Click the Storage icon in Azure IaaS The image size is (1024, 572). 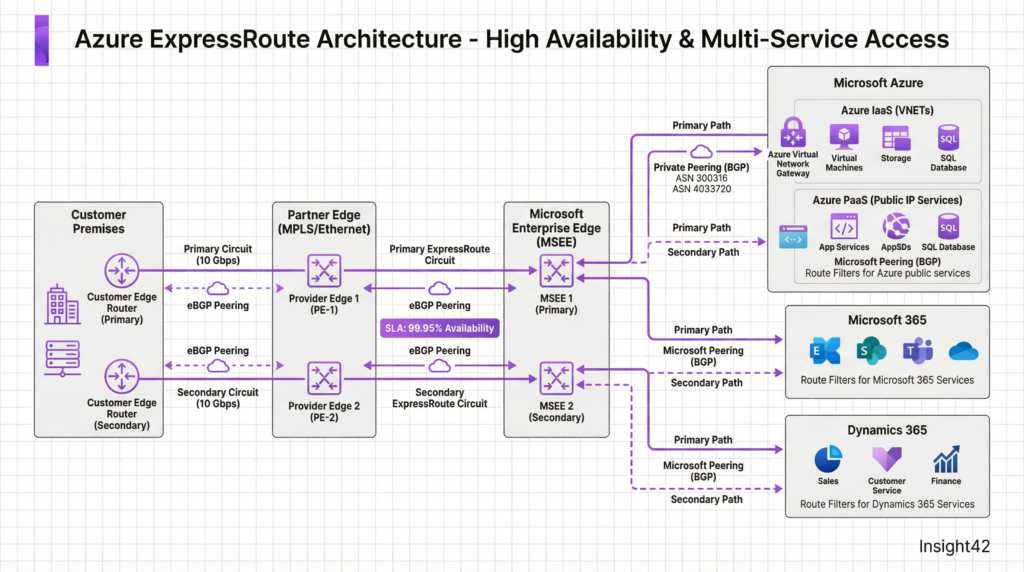(896, 137)
